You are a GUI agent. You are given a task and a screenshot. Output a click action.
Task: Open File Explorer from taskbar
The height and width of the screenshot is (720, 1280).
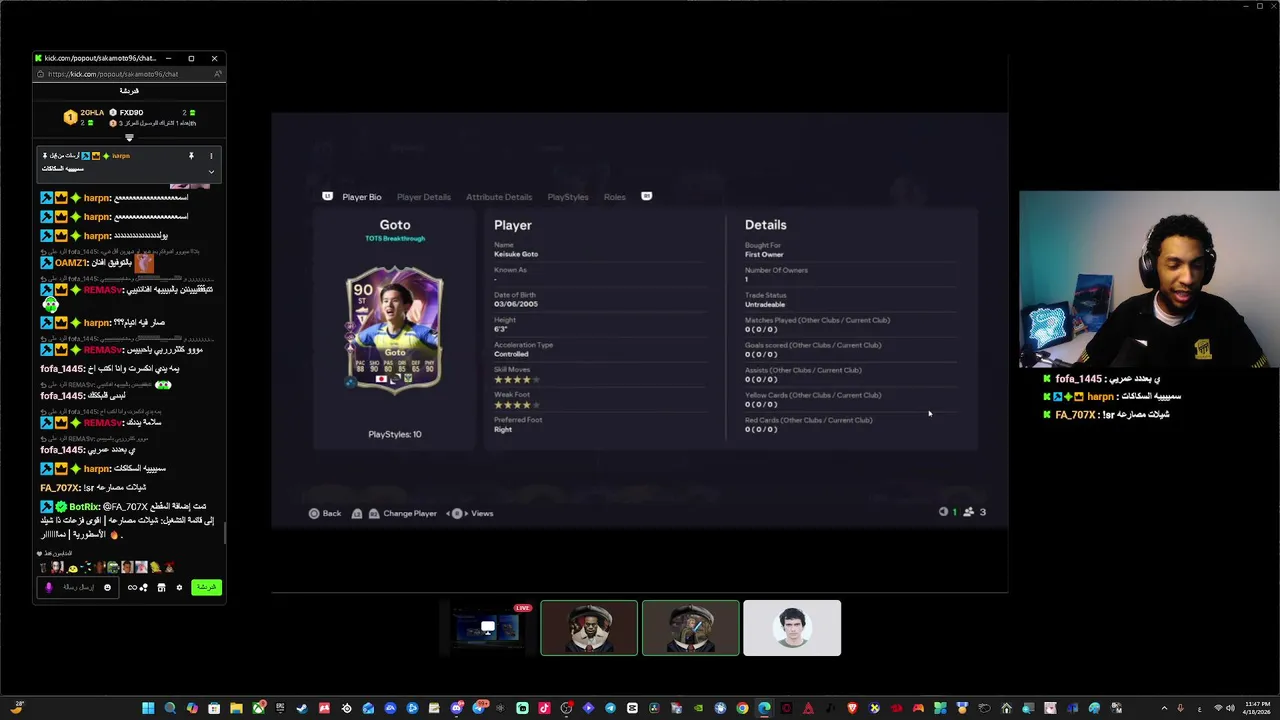pyautogui.click(x=236, y=708)
